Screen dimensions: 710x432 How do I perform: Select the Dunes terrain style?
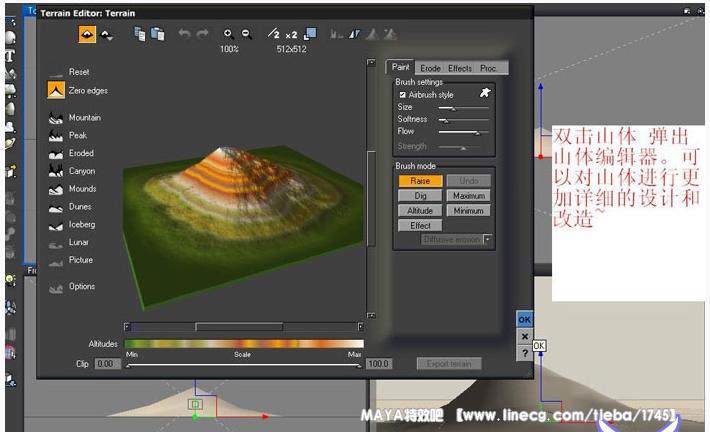57,207
